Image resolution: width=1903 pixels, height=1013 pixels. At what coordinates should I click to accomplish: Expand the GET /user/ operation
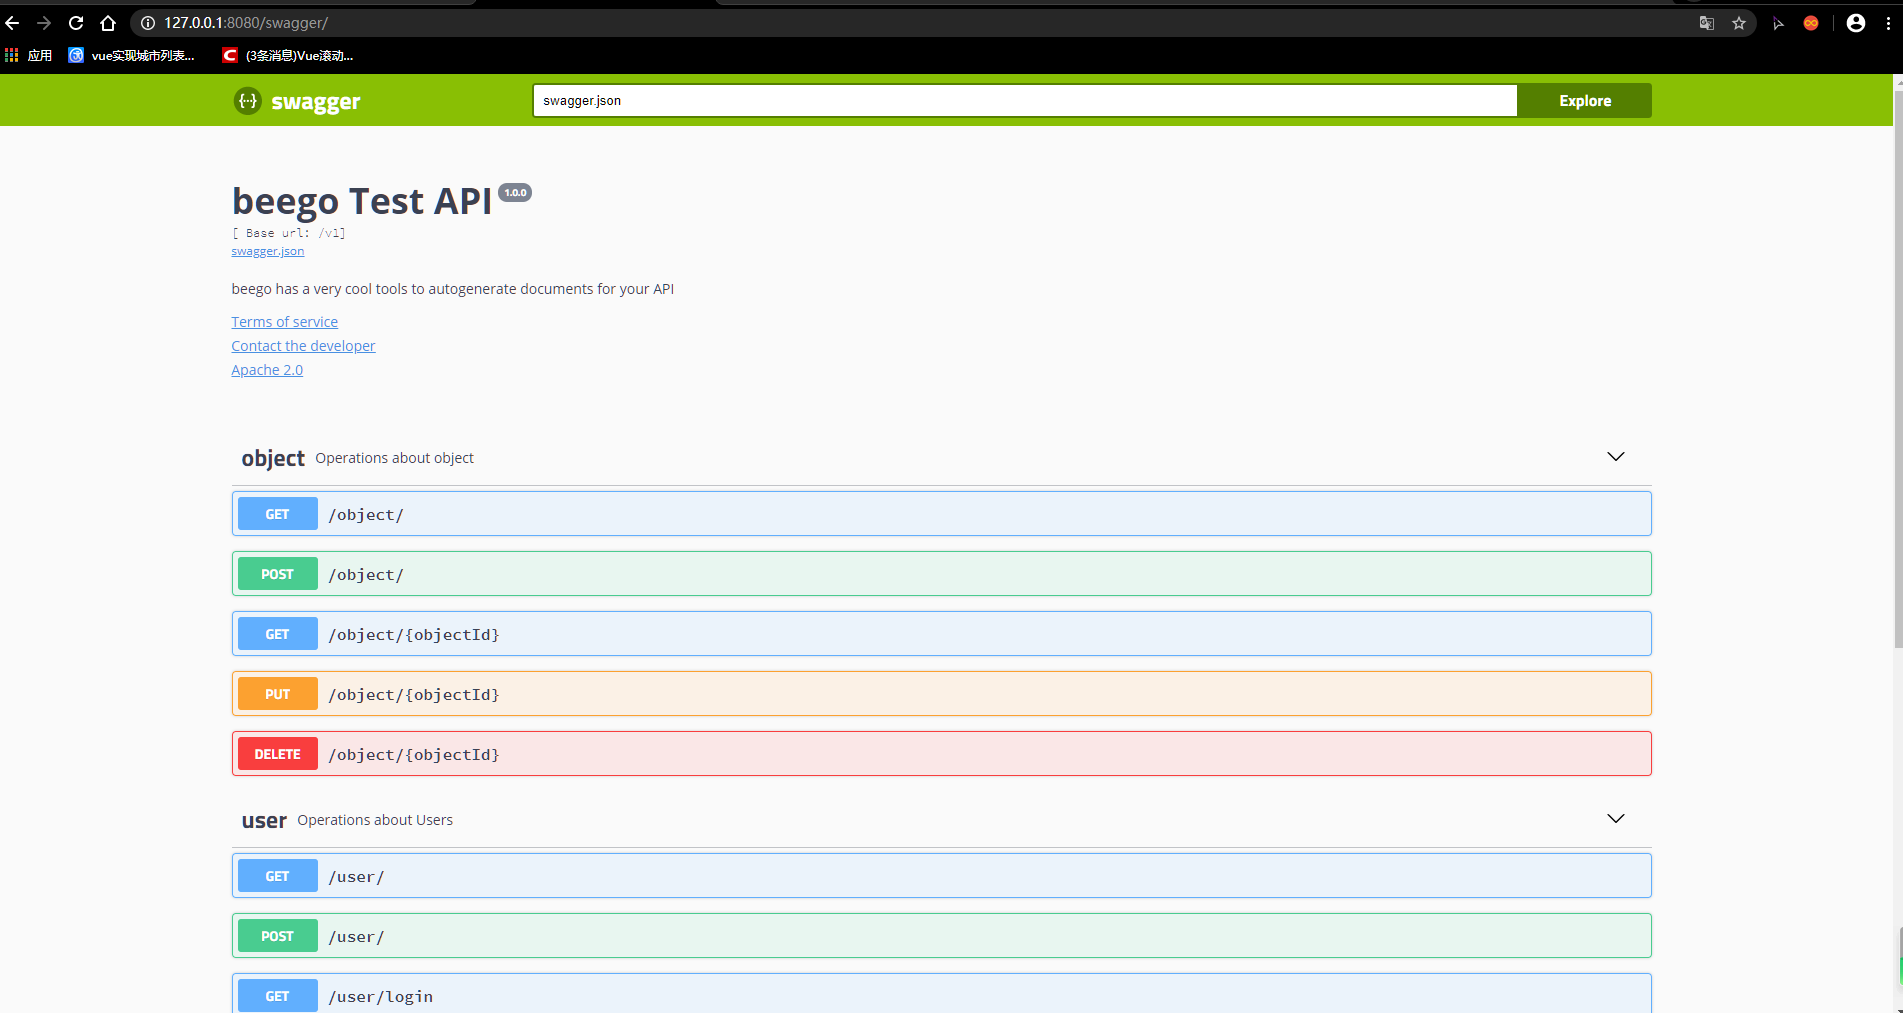point(942,876)
